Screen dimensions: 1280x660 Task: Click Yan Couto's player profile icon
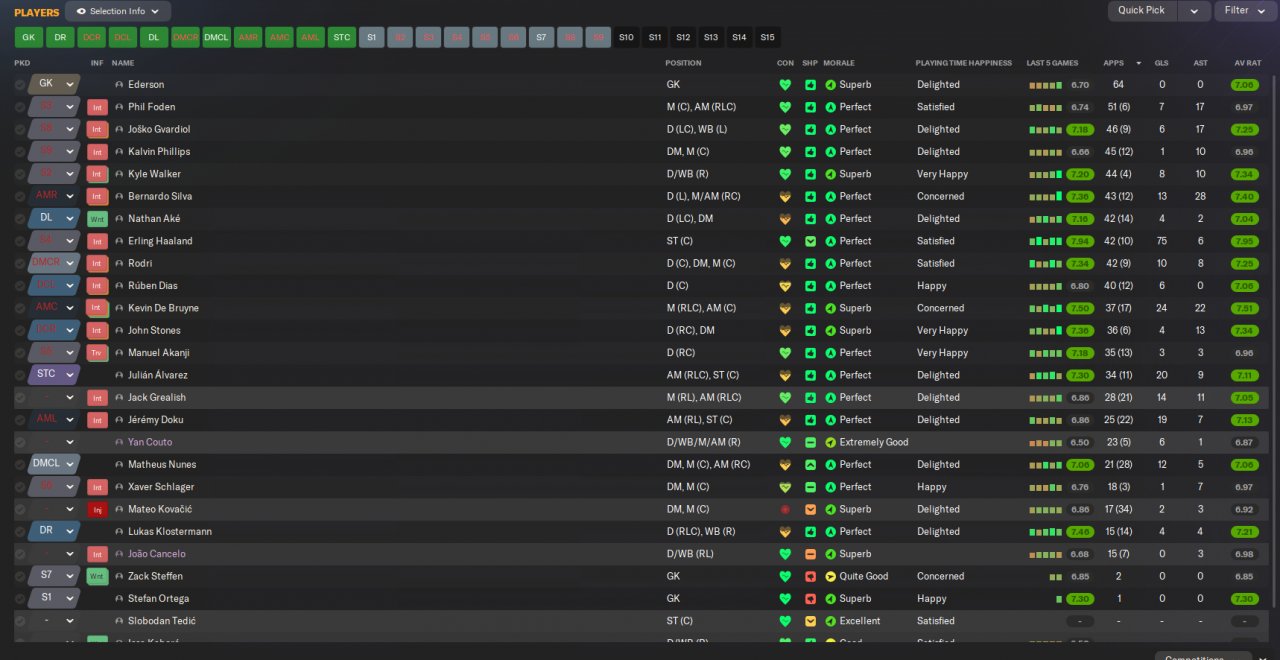tap(119, 442)
